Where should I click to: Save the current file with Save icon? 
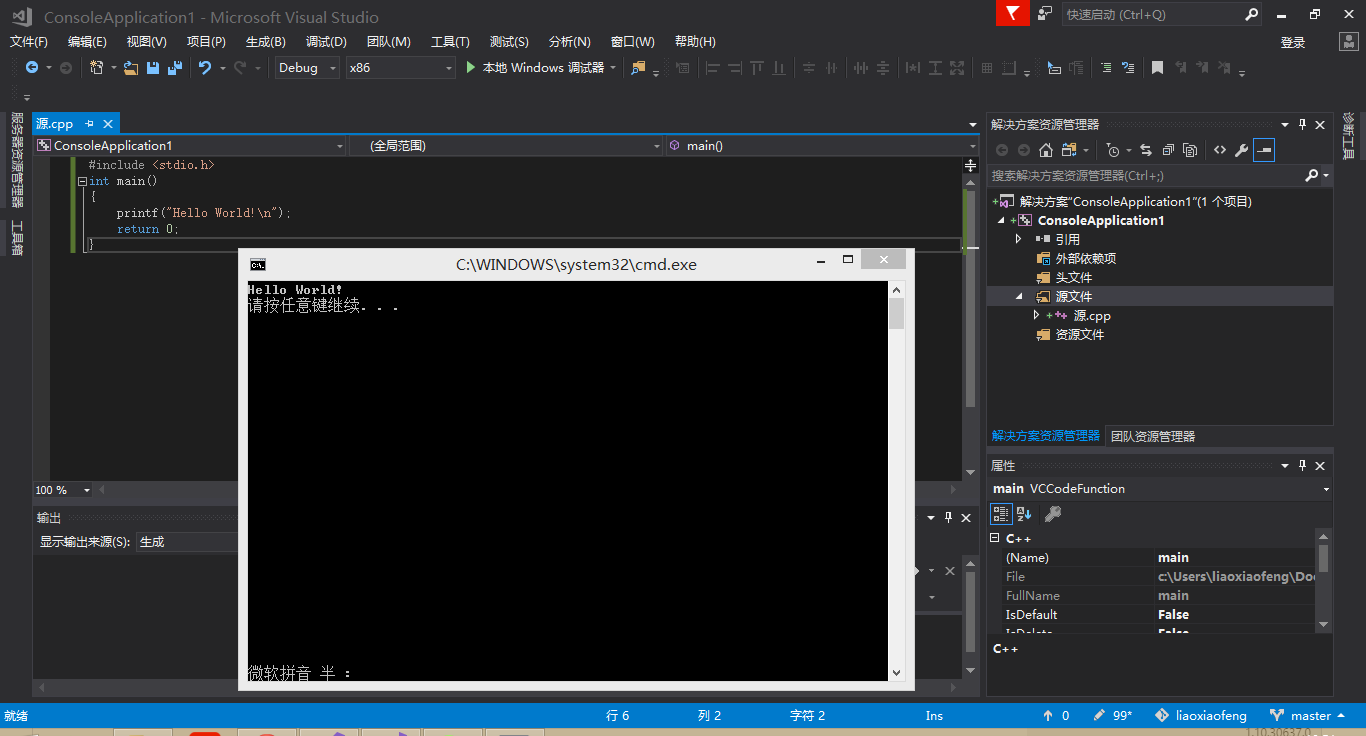tap(153, 68)
